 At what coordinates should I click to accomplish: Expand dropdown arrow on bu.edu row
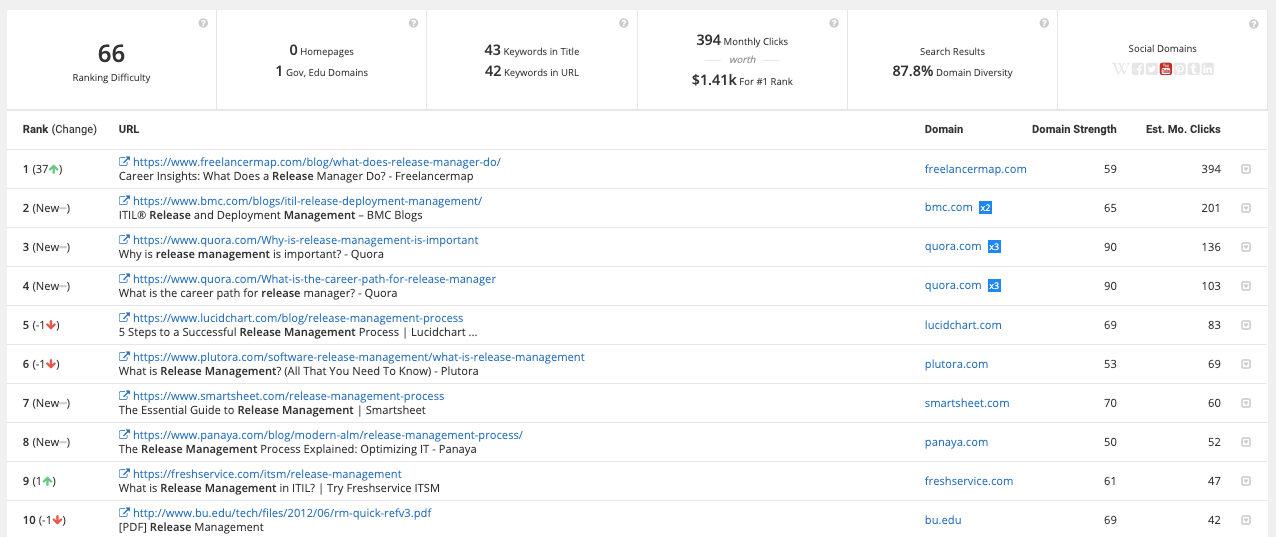(1246, 520)
